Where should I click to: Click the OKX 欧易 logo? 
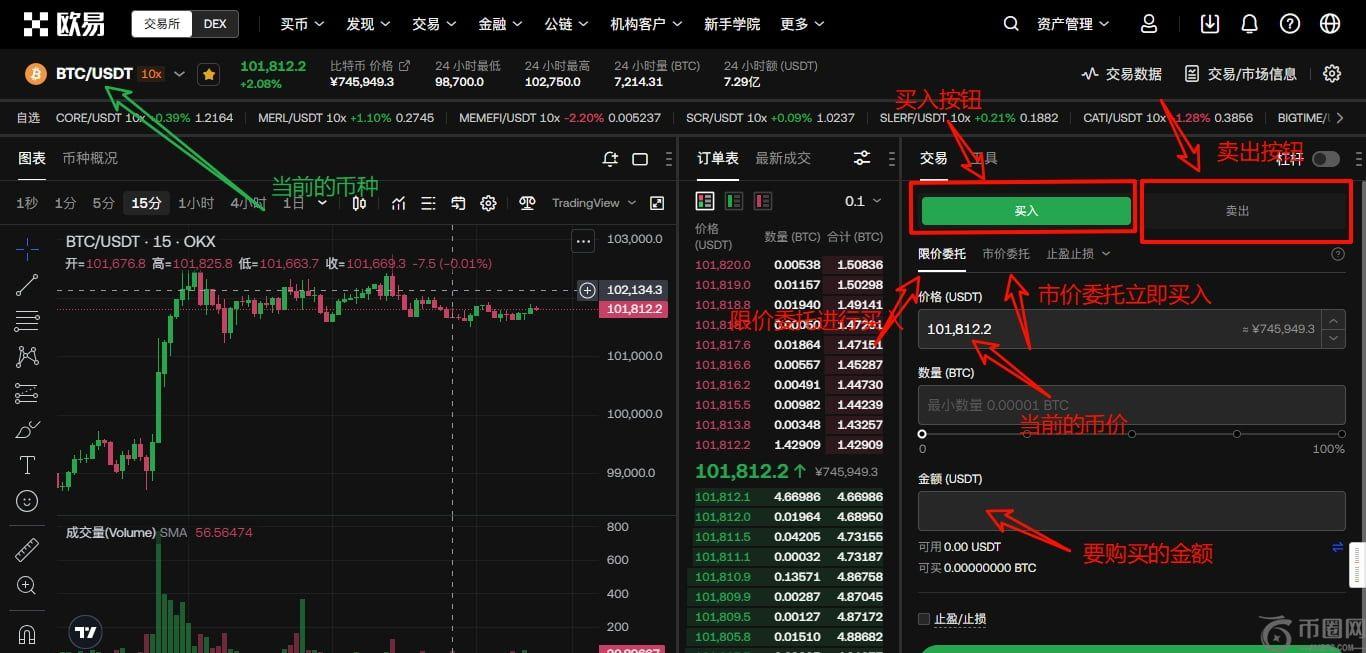(x=64, y=24)
